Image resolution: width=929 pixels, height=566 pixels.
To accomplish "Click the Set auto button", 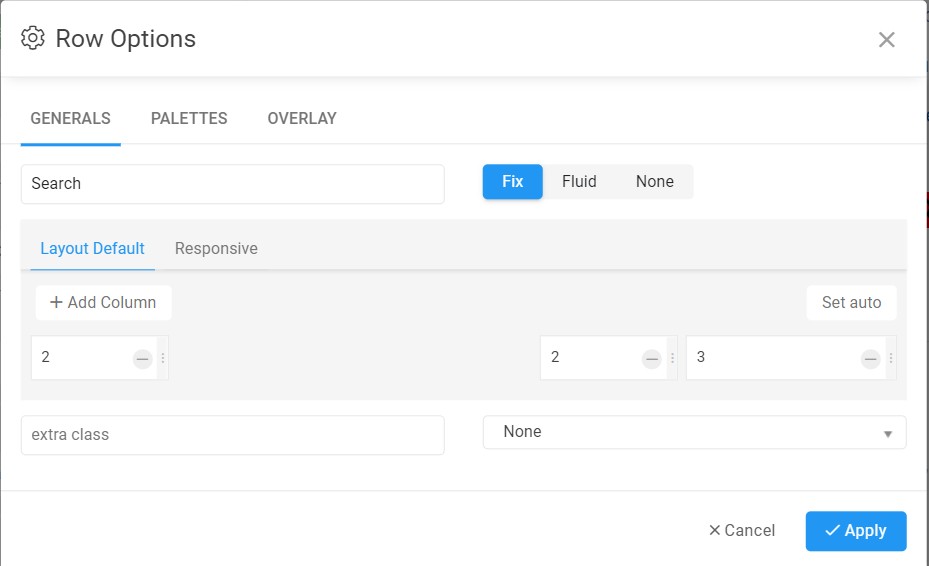I will tap(851, 303).
